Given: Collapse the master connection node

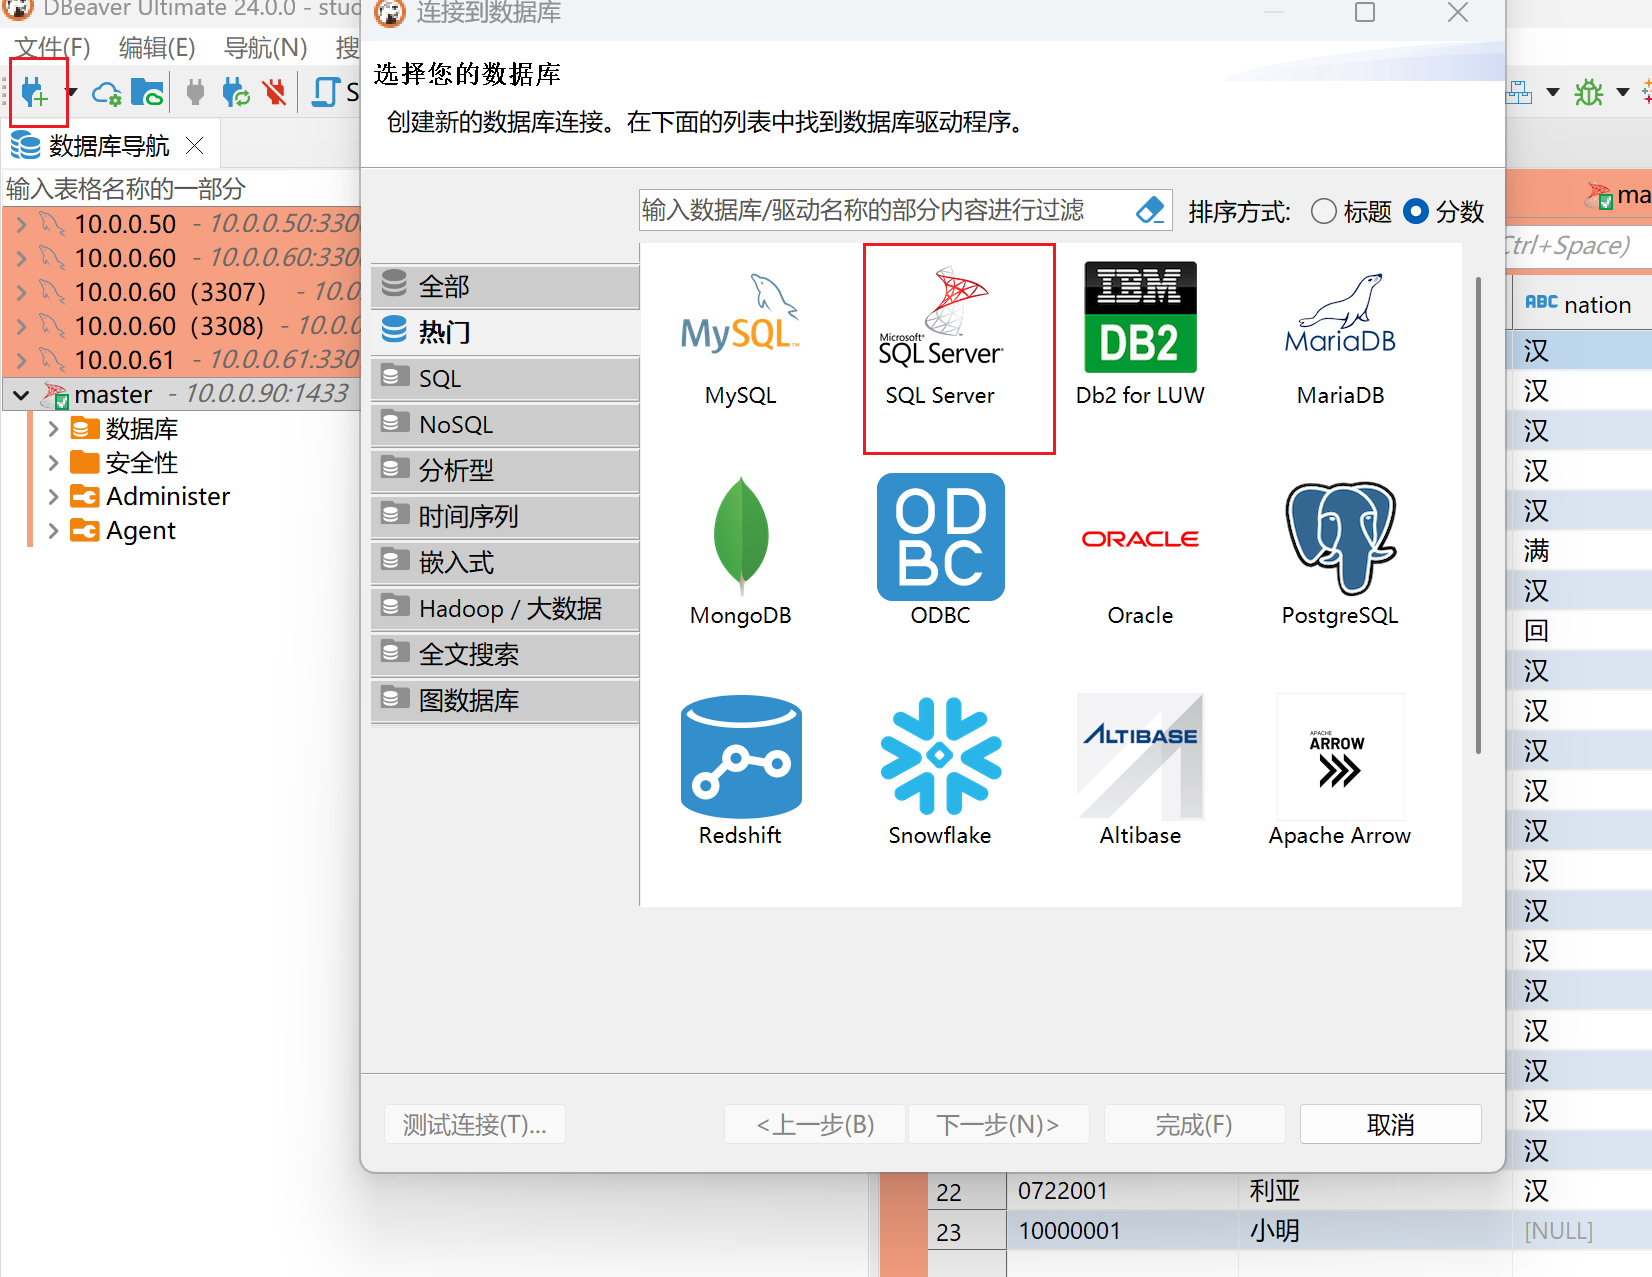Looking at the screenshot, I should click(21, 394).
